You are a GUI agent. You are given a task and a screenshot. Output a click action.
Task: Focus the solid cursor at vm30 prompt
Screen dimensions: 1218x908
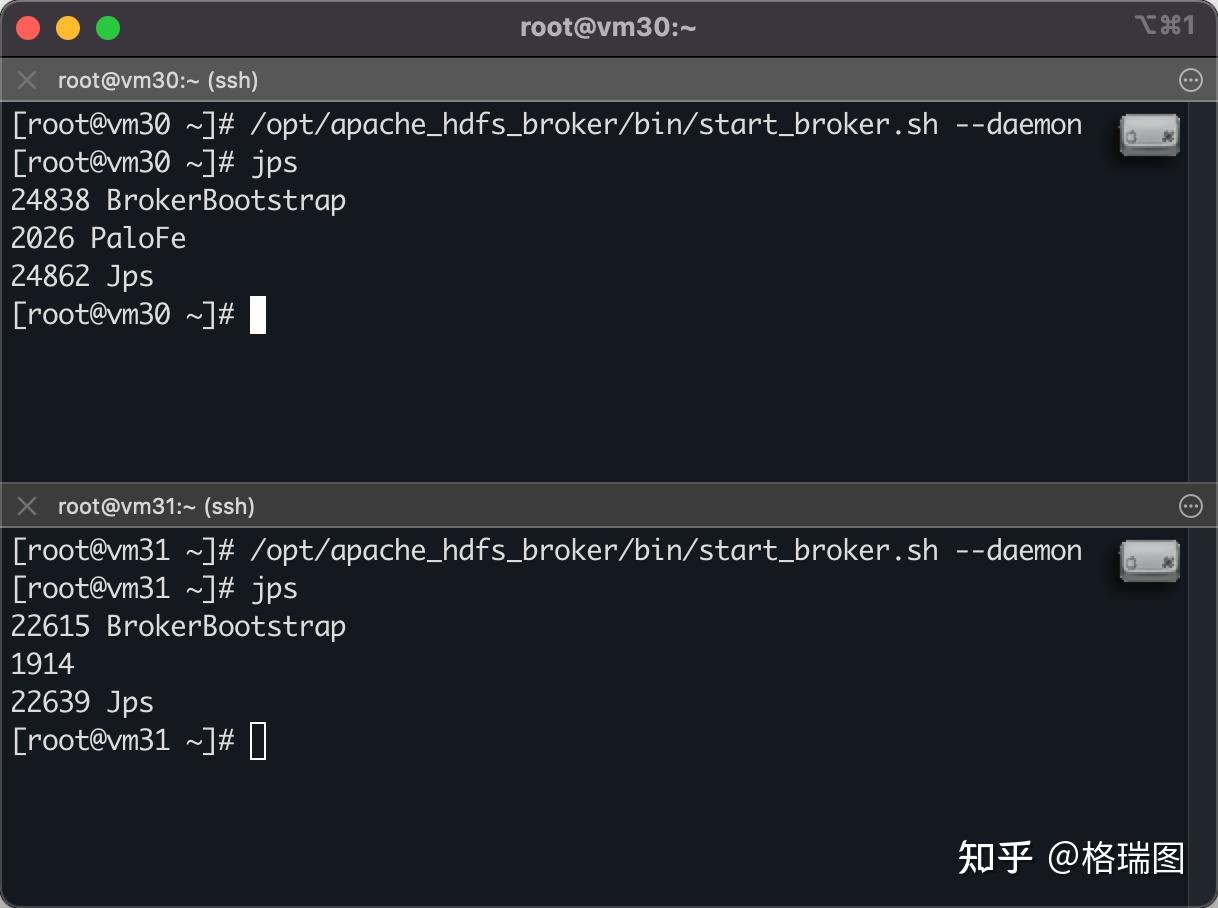[x=258, y=315]
